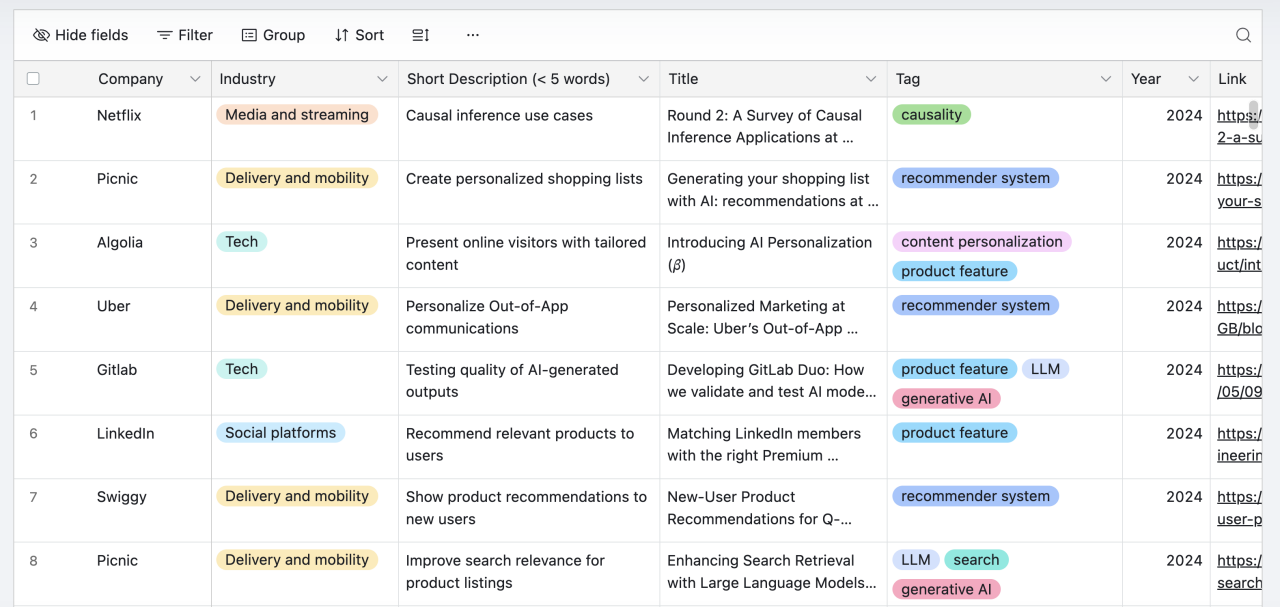Click Delivery and mobility in the Swiggy row
This screenshot has height=607, width=1280.
(x=297, y=496)
